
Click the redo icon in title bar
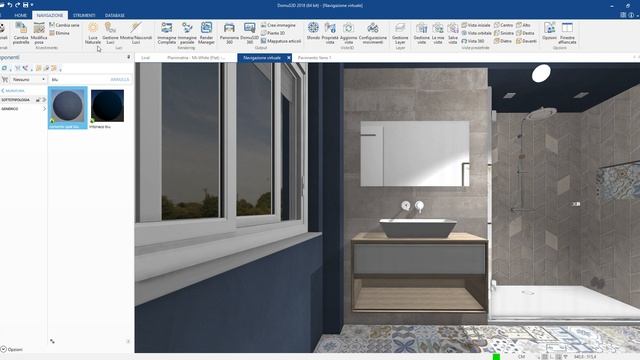point(18,5)
